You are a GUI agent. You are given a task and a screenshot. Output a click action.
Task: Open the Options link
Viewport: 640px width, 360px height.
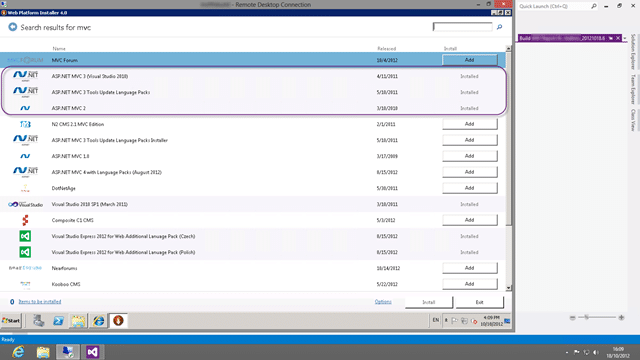[383, 302]
